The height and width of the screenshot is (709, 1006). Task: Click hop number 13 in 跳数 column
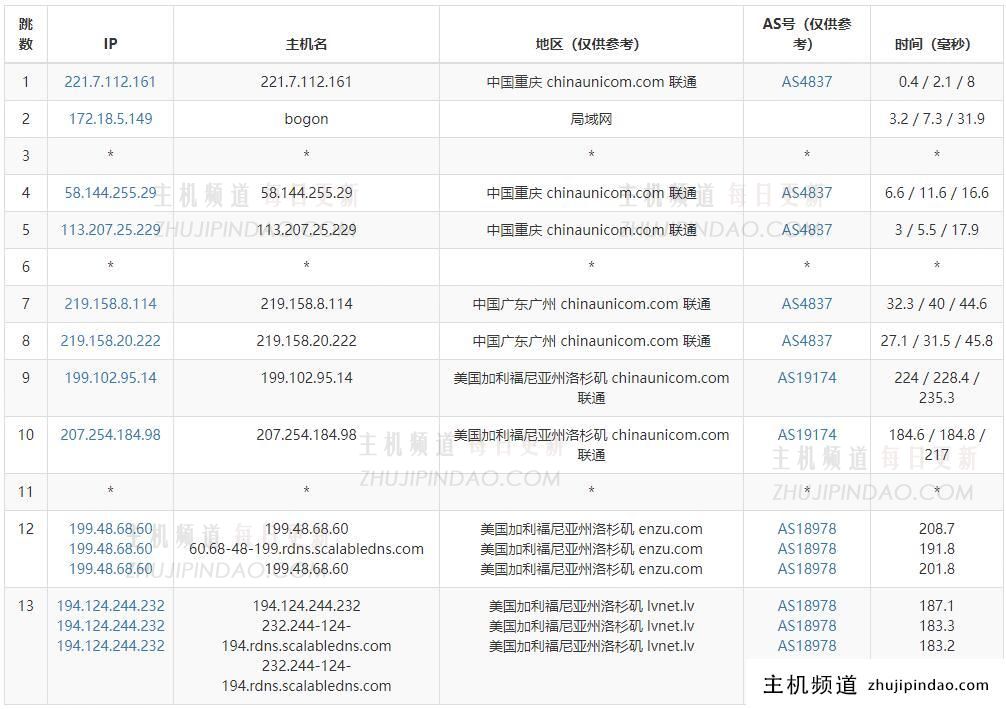[26, 606]
